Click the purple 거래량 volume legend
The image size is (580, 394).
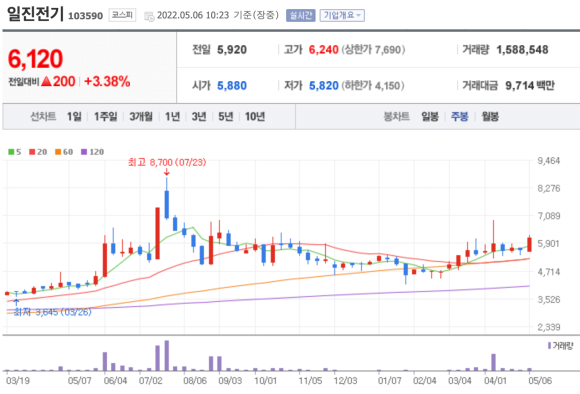[560, 346]
